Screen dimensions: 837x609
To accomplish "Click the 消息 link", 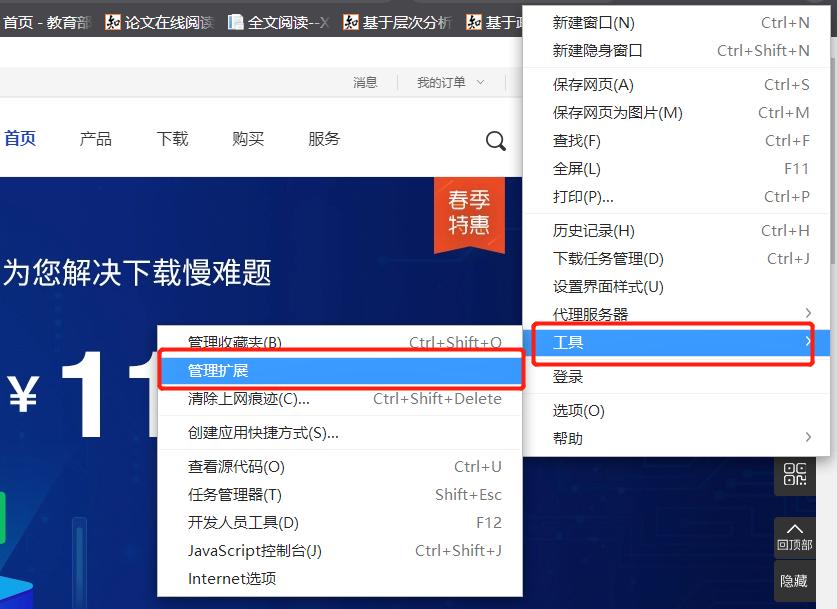I will [x=365, y=82].
